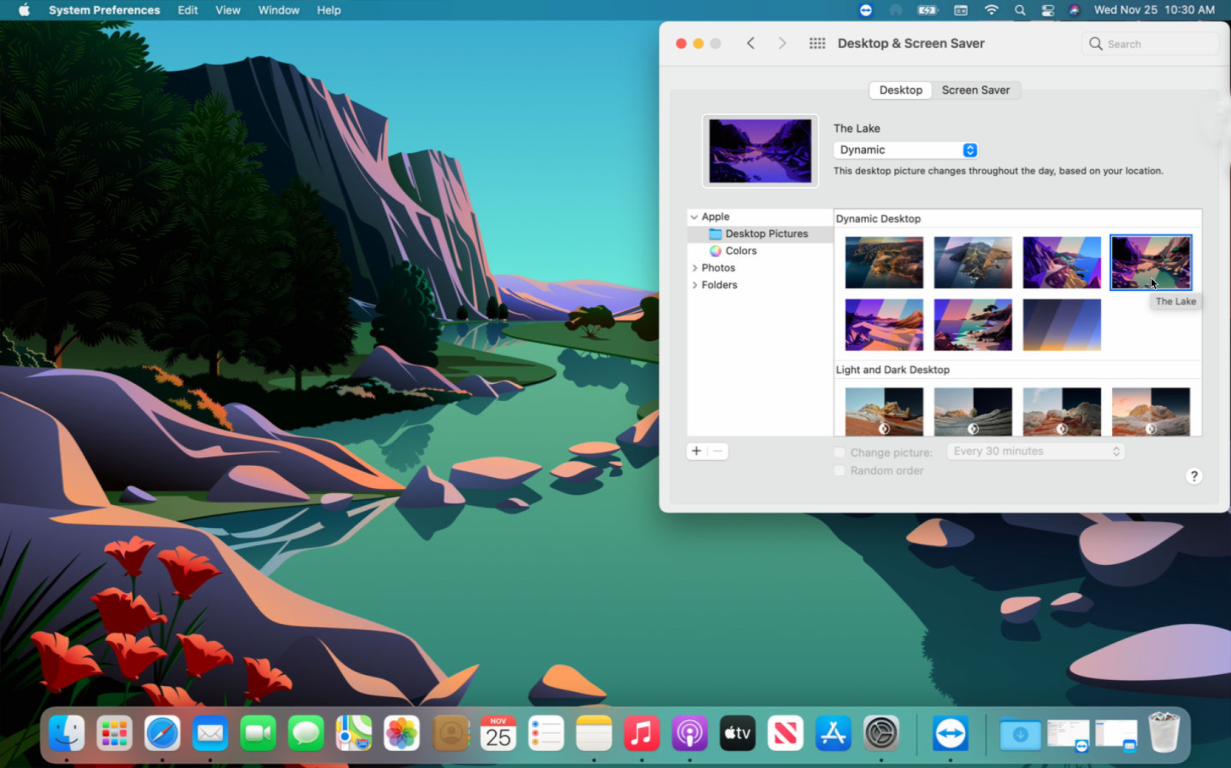Launch Podcasts from the Dock

689,734
